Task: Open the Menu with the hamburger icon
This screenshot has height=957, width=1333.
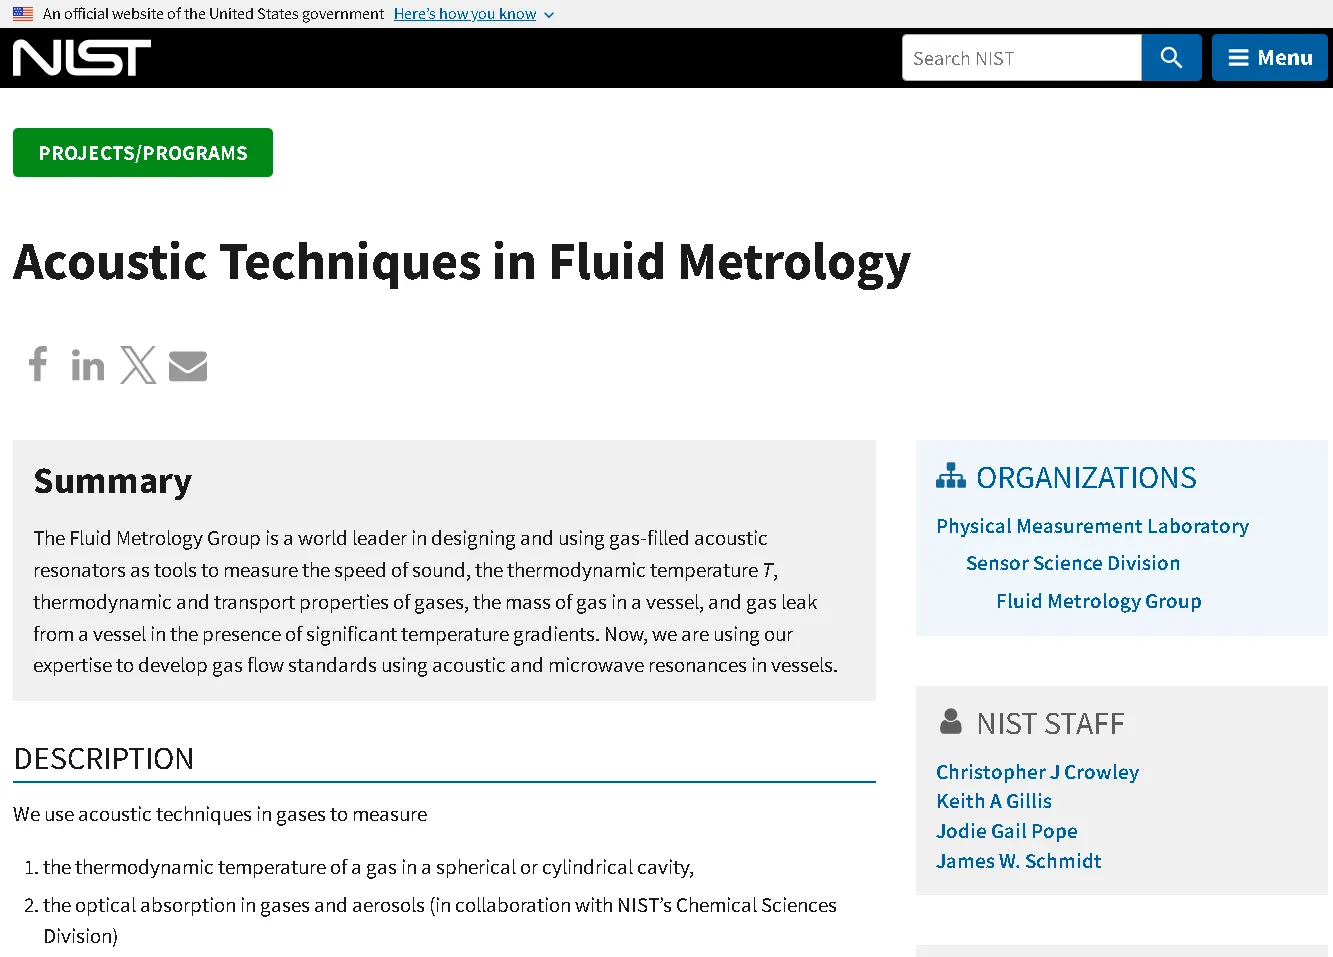Action: point(1269,57)
